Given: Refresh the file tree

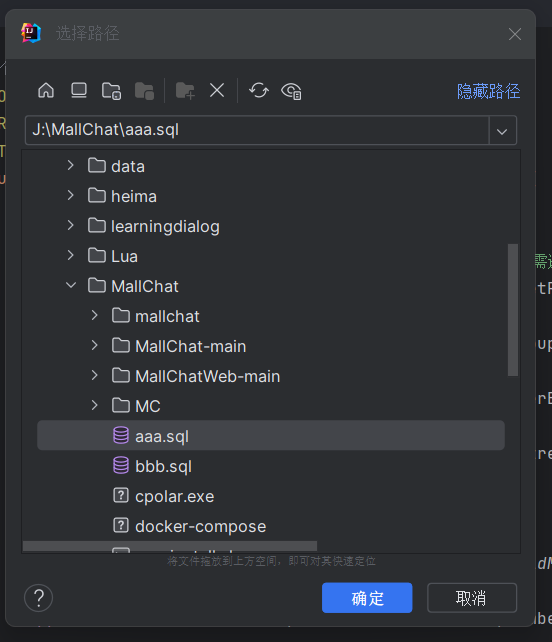Looking at the screenshot, I should tap(259, 90).
